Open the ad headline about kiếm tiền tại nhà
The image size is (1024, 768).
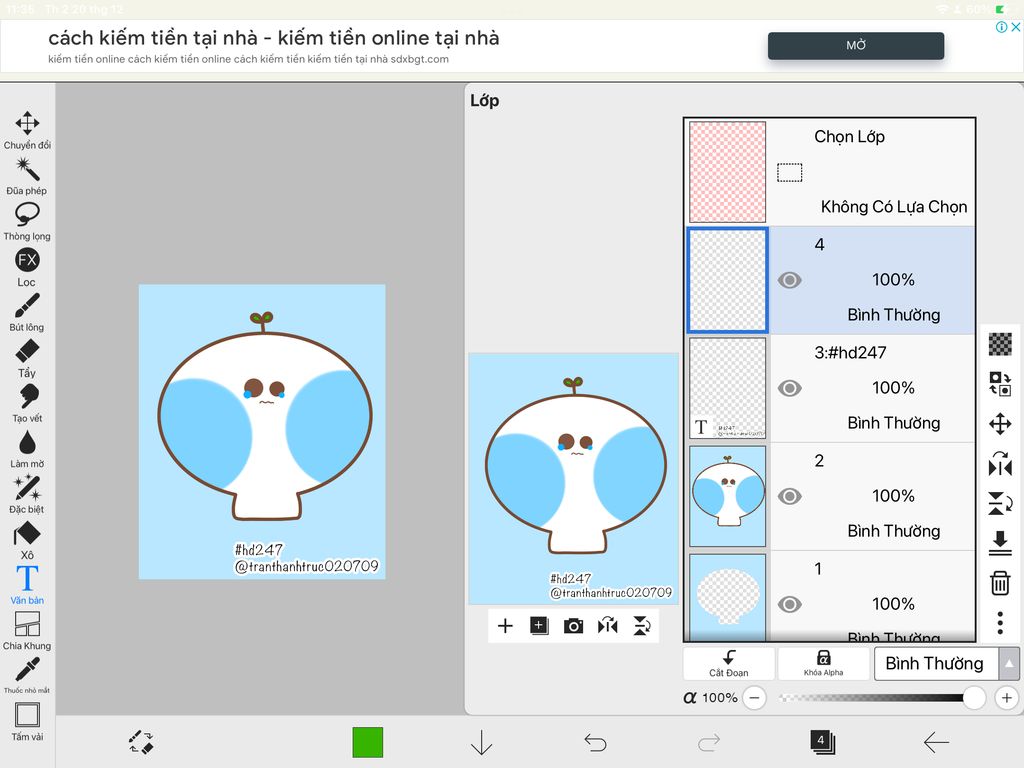pos(274,38)
